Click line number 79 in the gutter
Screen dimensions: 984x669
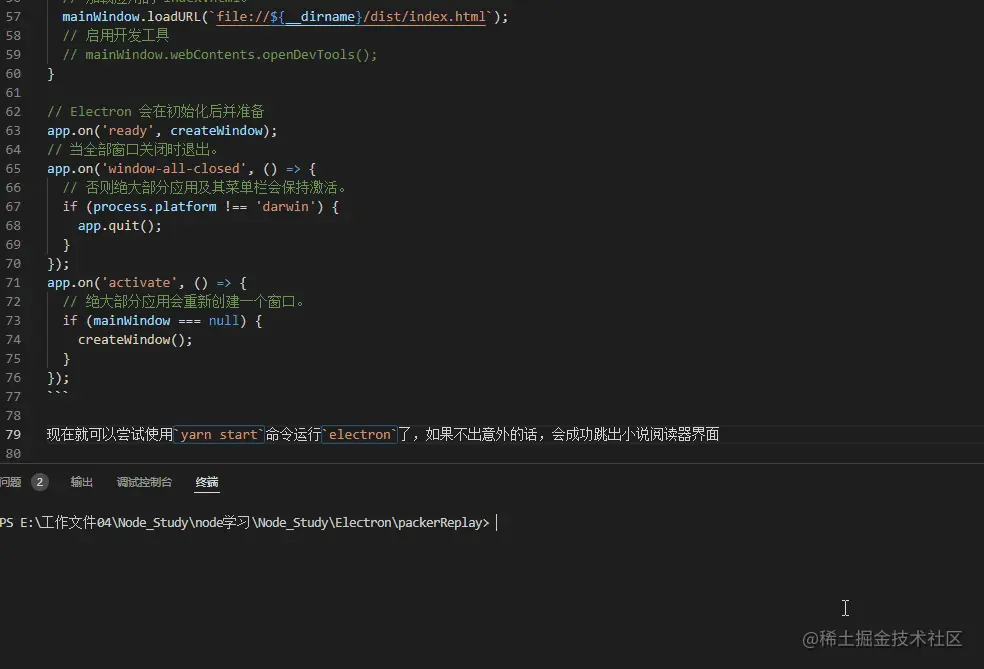tap(13, 434)
